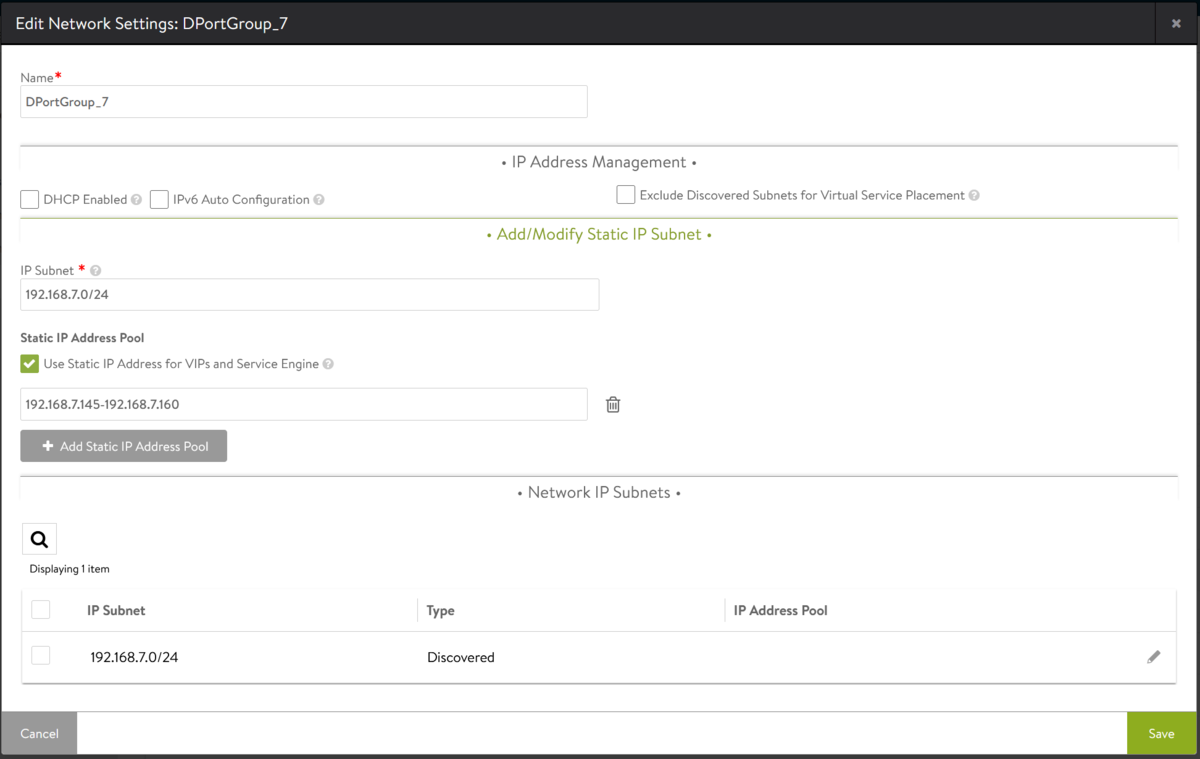
Task: Click help icon beside IPv6 Auto Configuration
Action: point(319,200)
